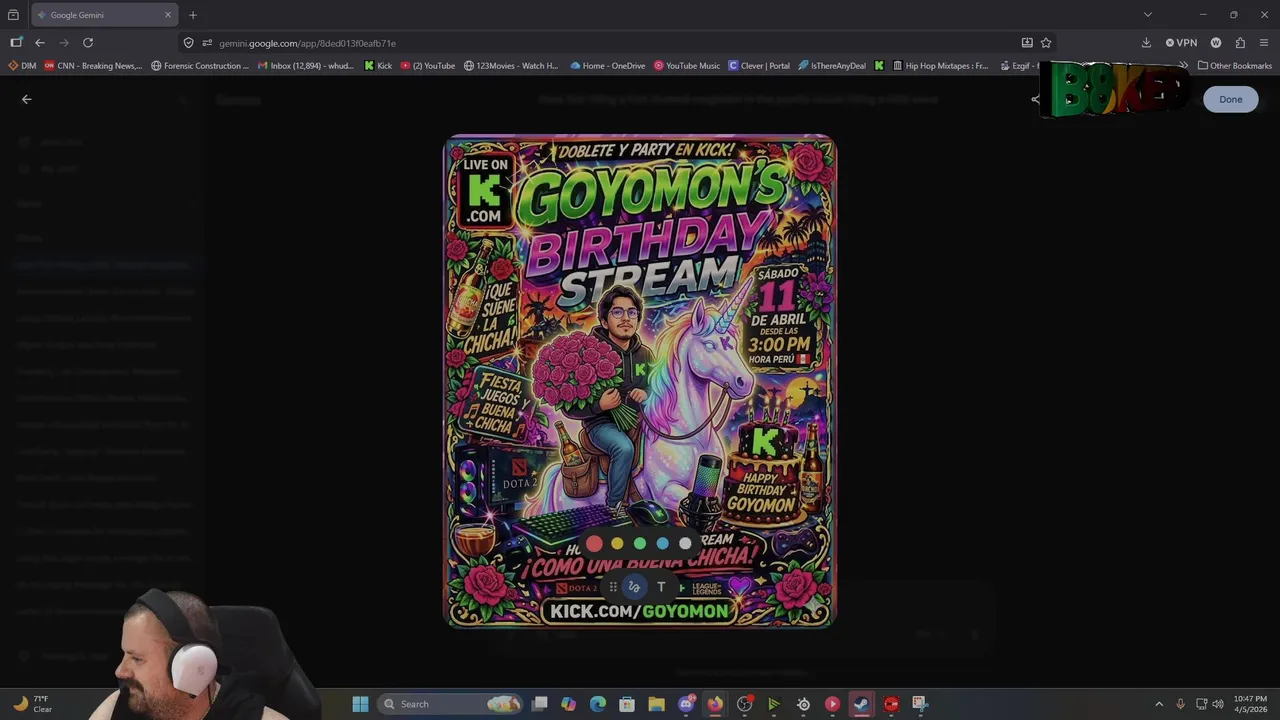
Task: Open the downloads panel
Action: (x=1146, y=43)
